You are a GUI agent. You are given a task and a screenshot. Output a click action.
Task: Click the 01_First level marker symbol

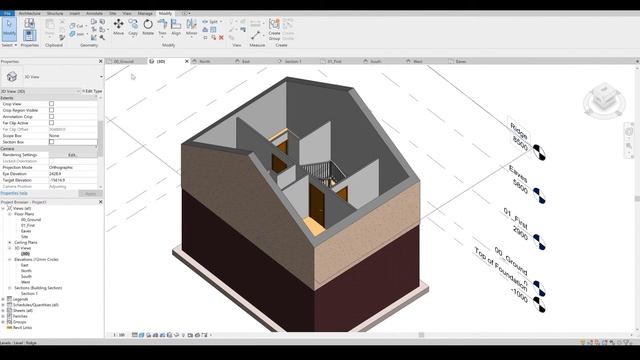(539, 242)
